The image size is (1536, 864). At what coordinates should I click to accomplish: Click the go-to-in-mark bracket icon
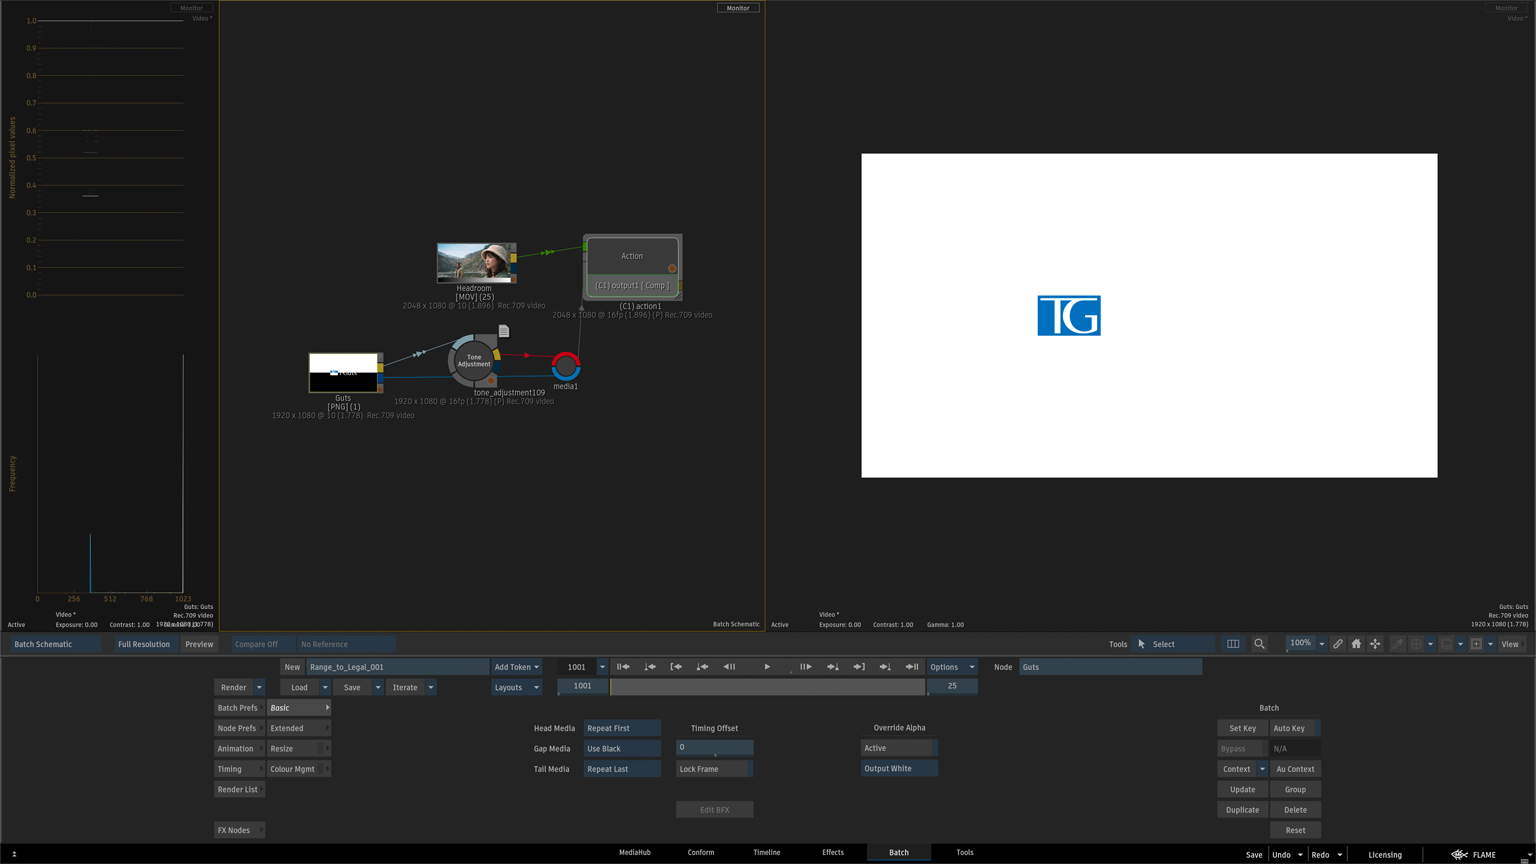tap(676, 667)
